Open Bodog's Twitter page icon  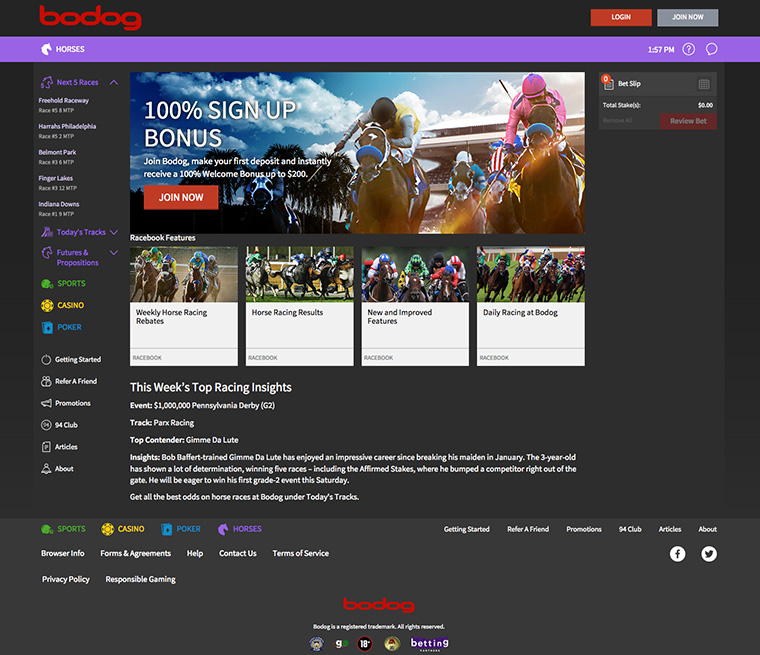pyautogui.click(x=709, y=554)
